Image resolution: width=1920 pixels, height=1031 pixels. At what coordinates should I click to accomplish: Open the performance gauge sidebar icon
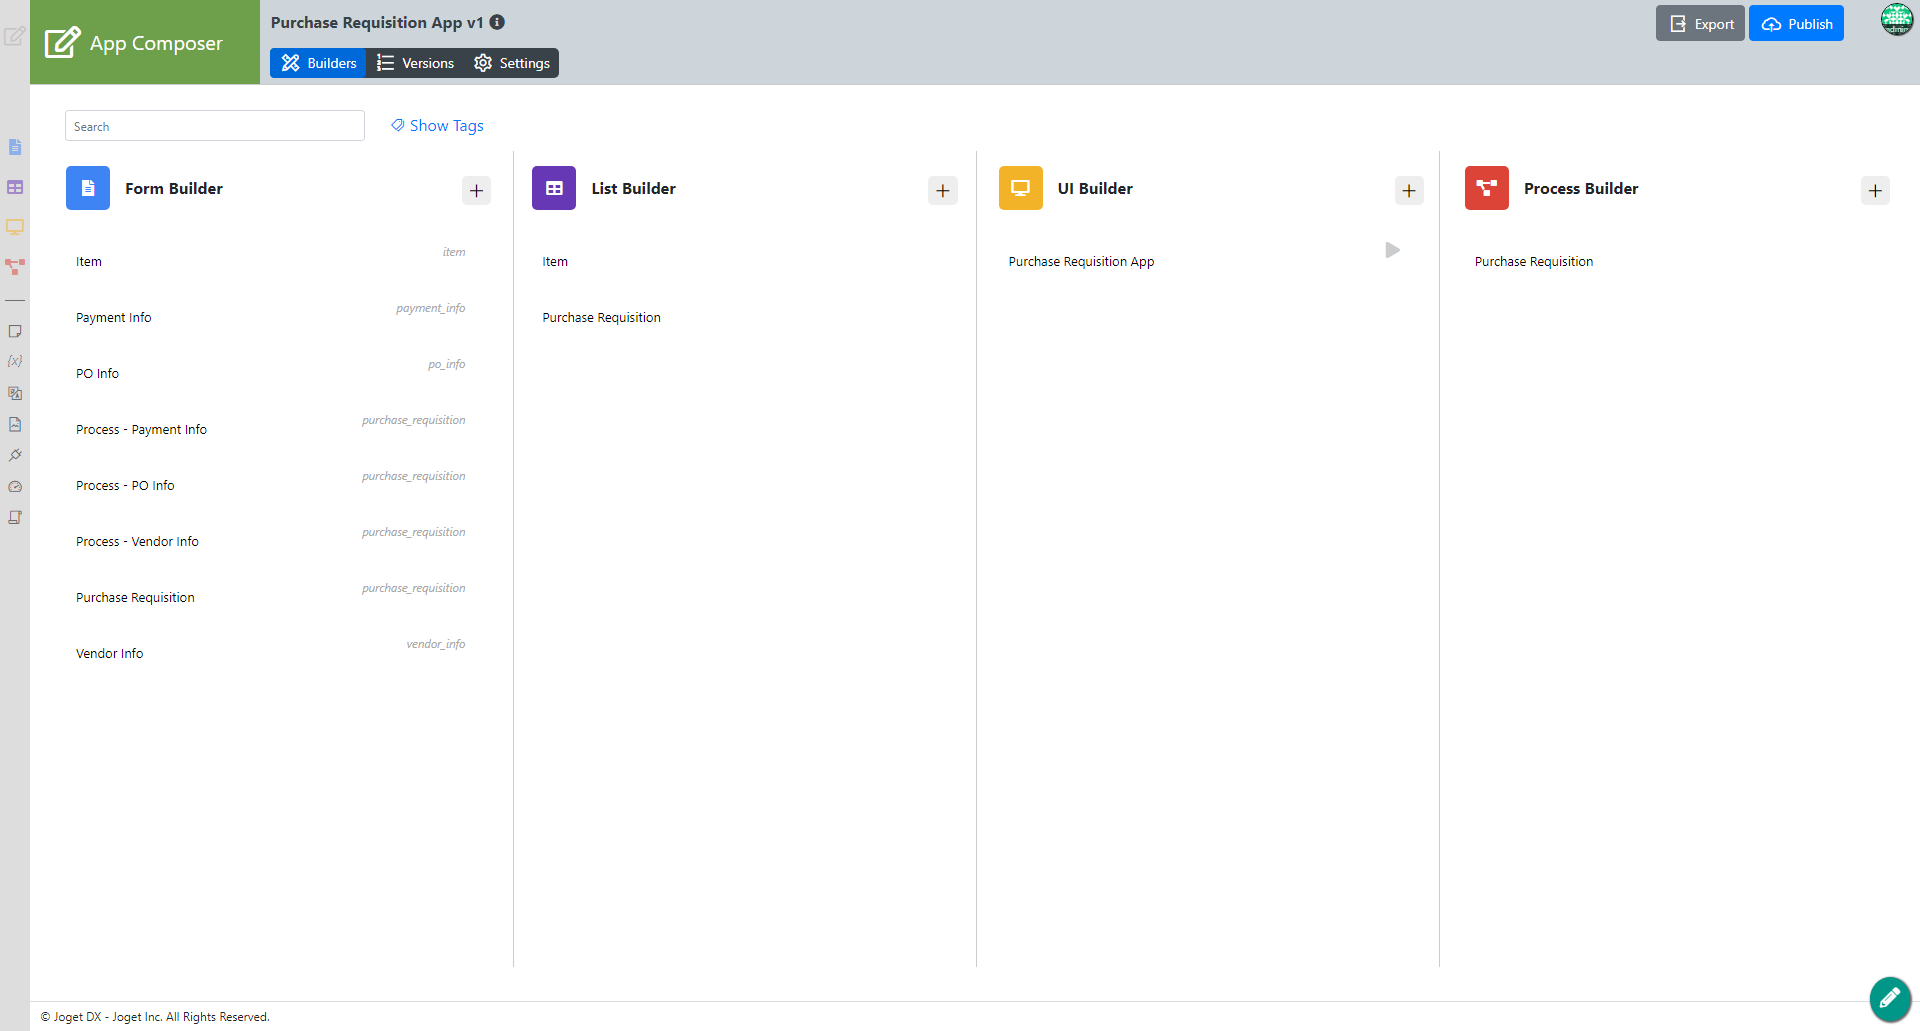15,487
